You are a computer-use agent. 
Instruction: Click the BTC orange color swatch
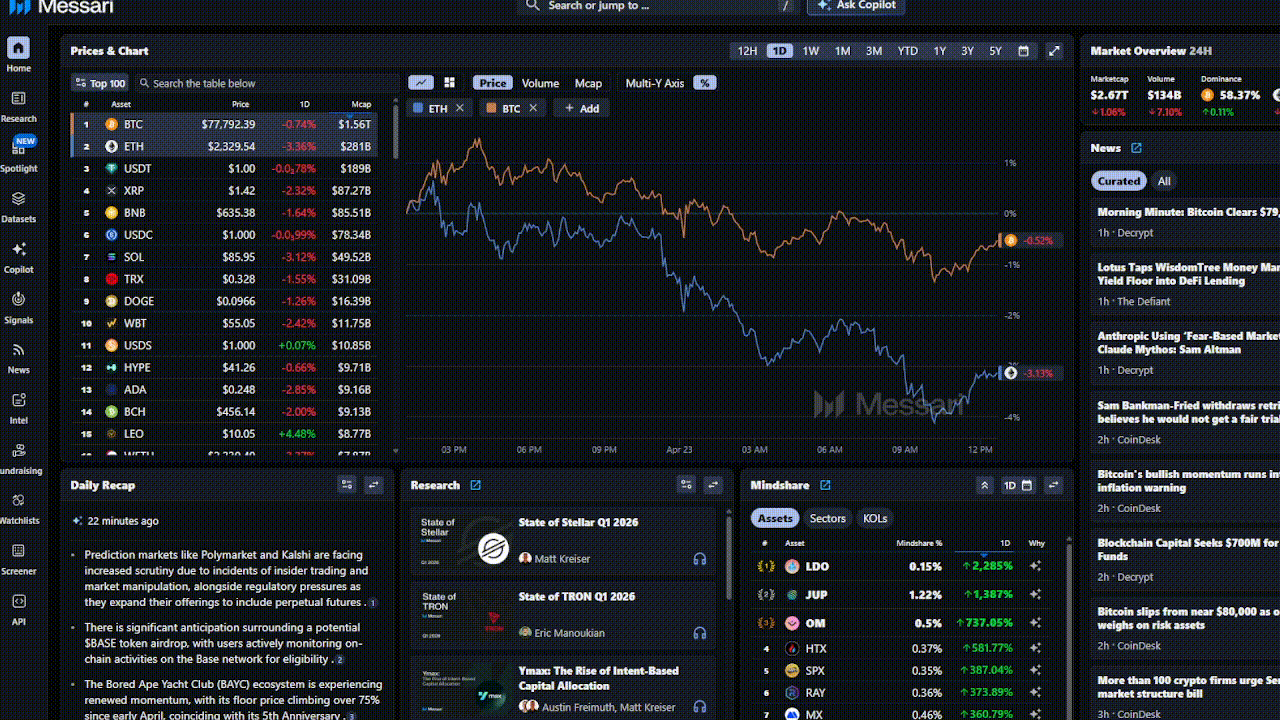(492, 108)
